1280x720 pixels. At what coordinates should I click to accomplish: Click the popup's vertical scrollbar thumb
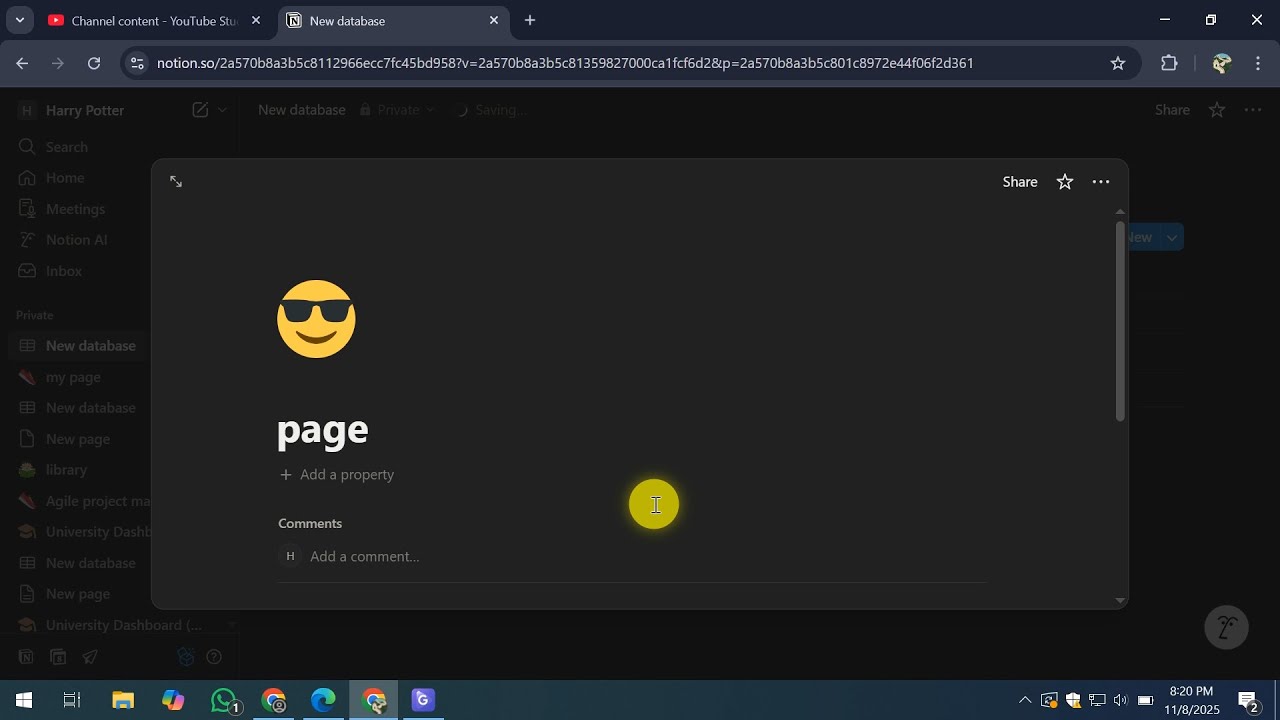(x=1120, y=320)
